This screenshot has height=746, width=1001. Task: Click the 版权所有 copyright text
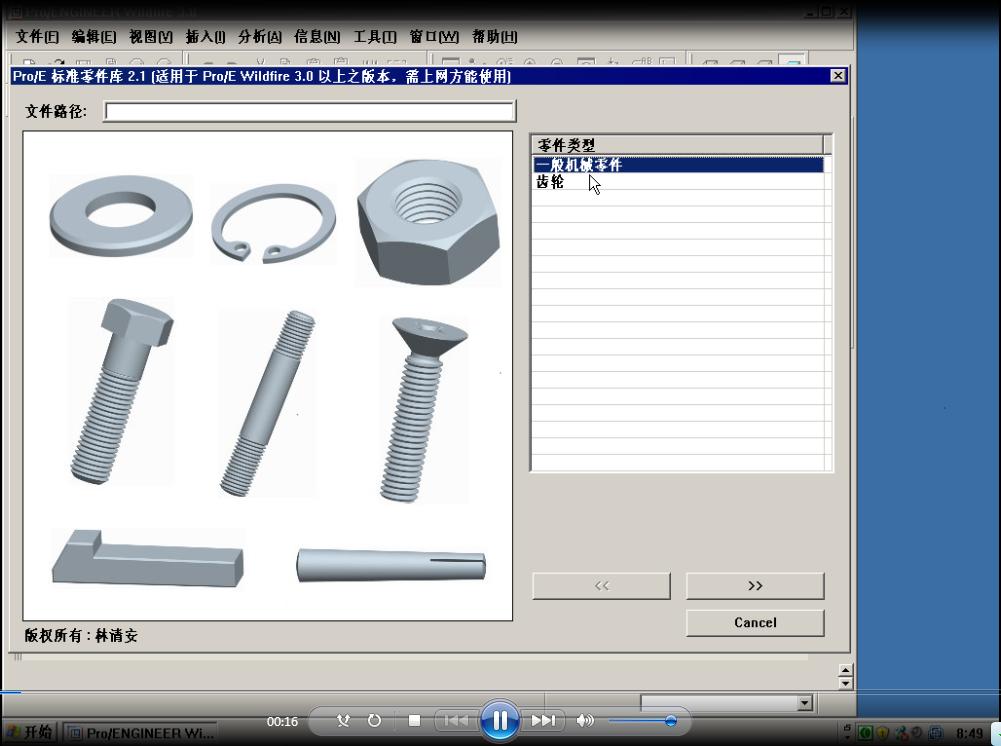81,636
